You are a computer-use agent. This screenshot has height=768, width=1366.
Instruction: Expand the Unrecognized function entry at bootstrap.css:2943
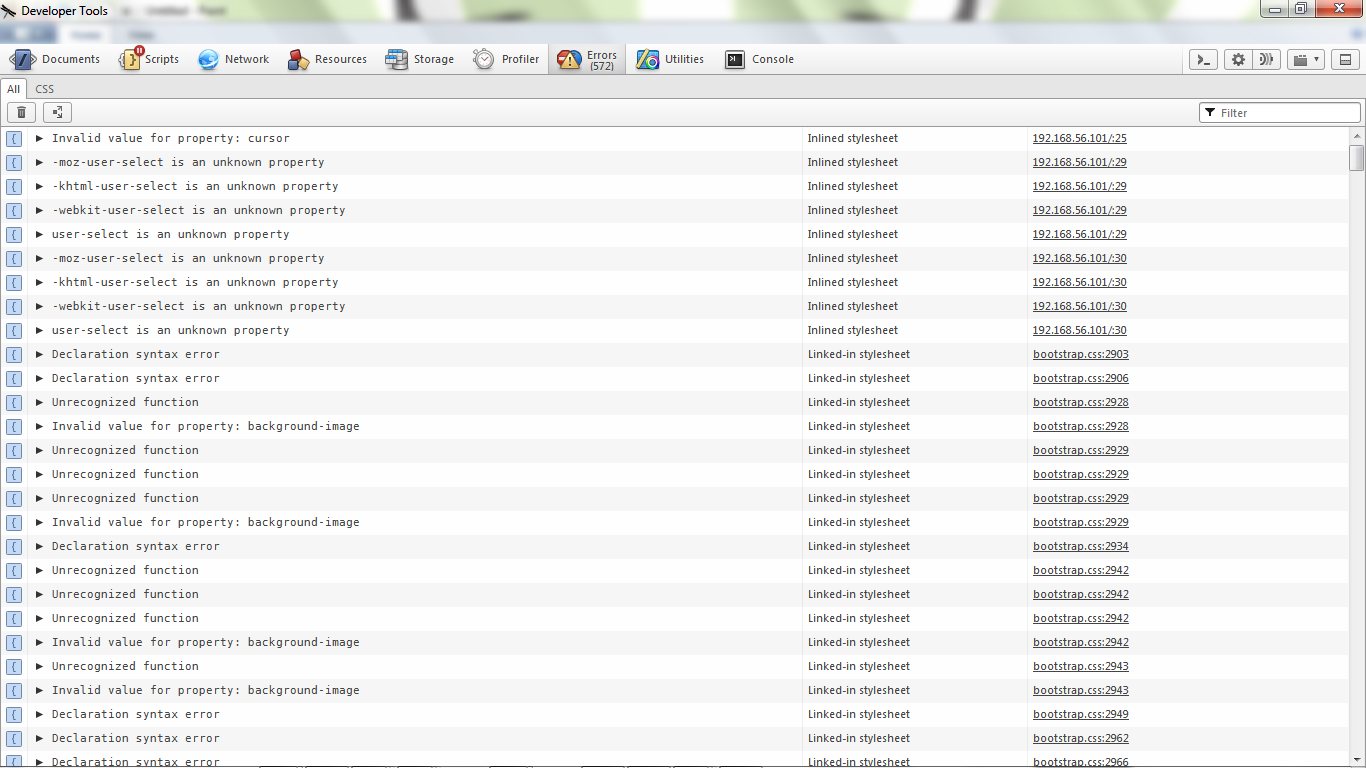pyautogui.click(x=40, y=666)
